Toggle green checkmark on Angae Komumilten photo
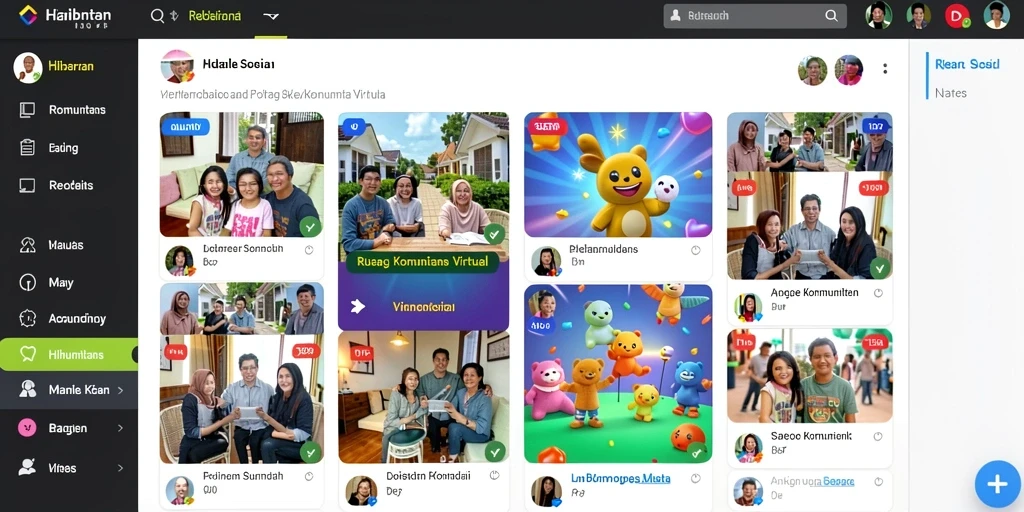Screen dimensions: 1024x512 coord(880,268)
